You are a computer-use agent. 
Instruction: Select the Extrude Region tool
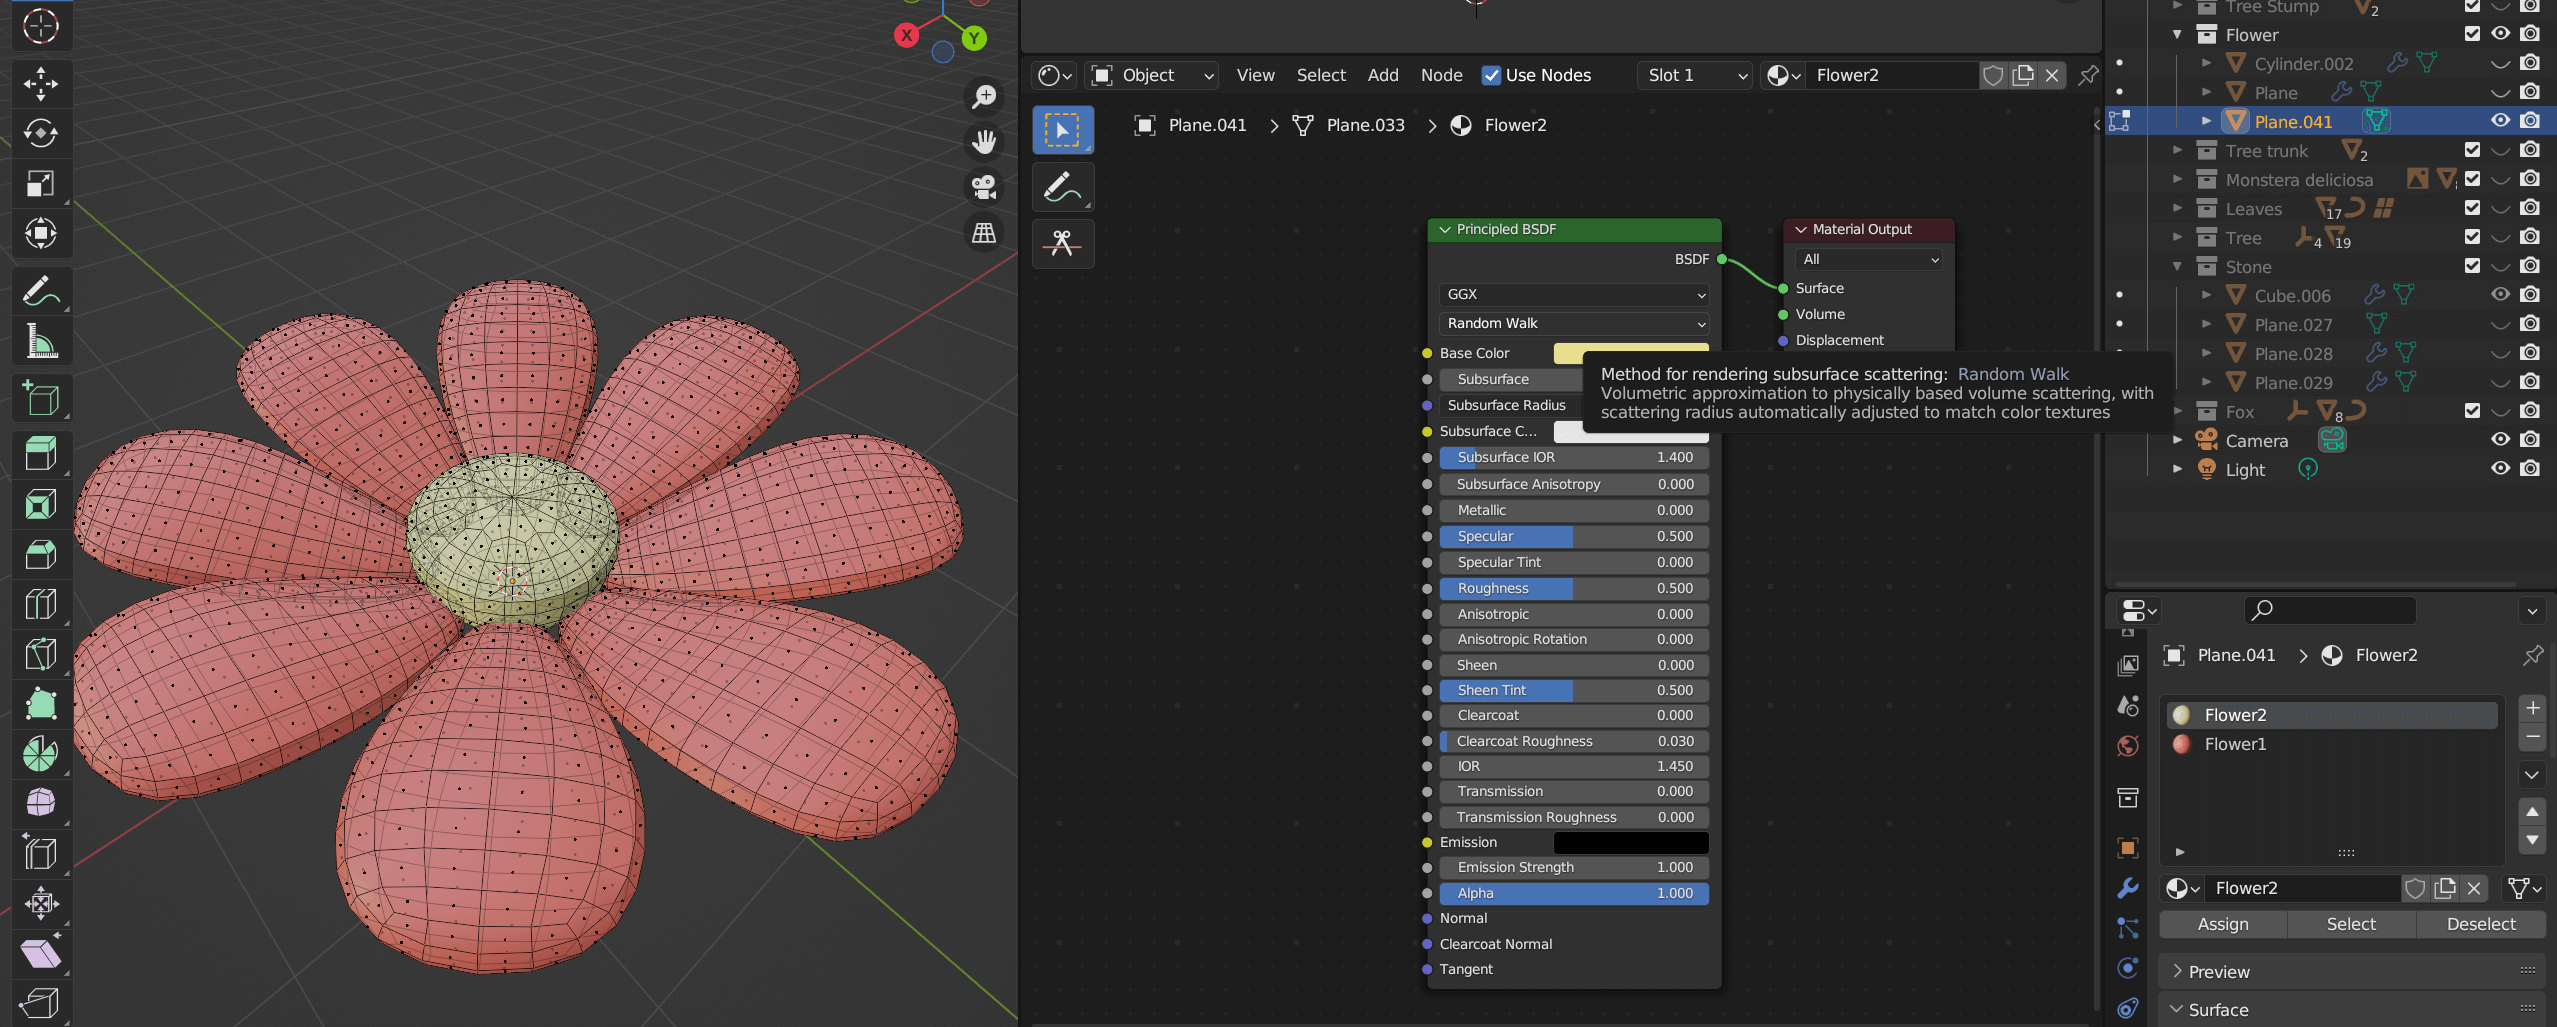click(x=41, y=454)
